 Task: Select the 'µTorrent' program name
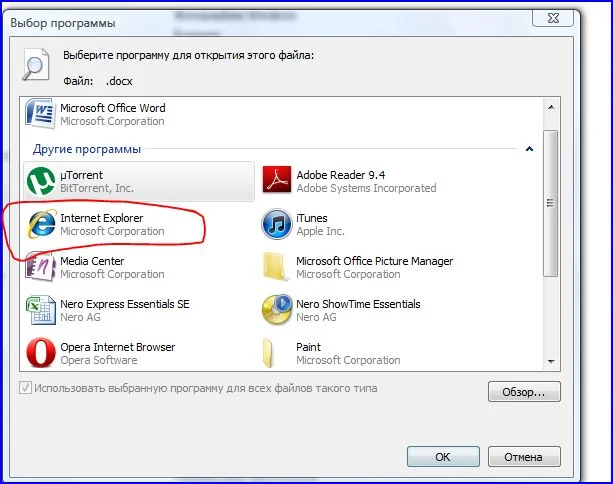pyautogui.click(x=81, y=175)
